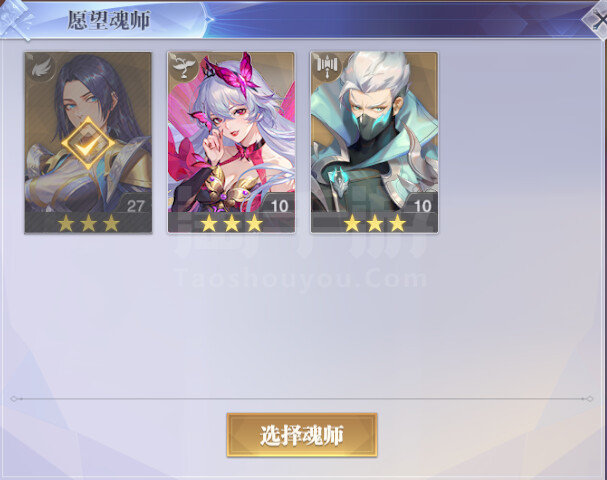Click the wing class icon on first card
Image resolution: width=607 pixels, height=480 pixels.
point(41,68)
